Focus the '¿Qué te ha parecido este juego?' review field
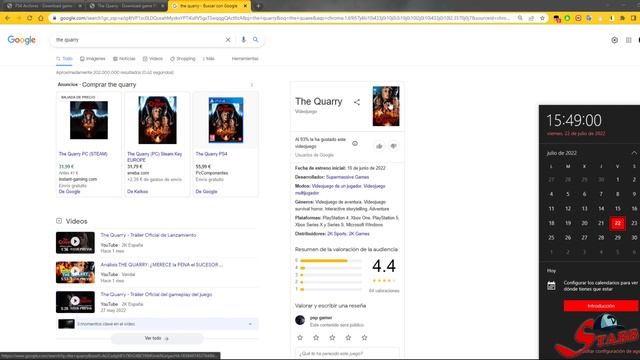Screen dimensions: 640x360 coord(347,353)
